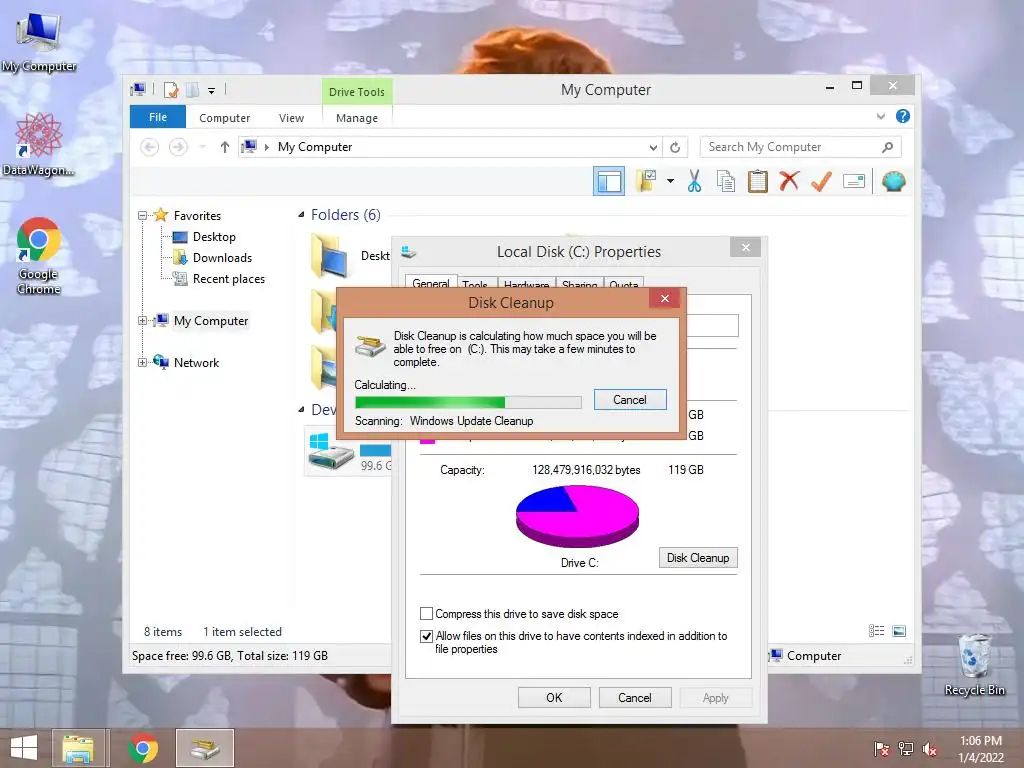
Task: Click the muted volume tray icon
Action: (930, 749)
